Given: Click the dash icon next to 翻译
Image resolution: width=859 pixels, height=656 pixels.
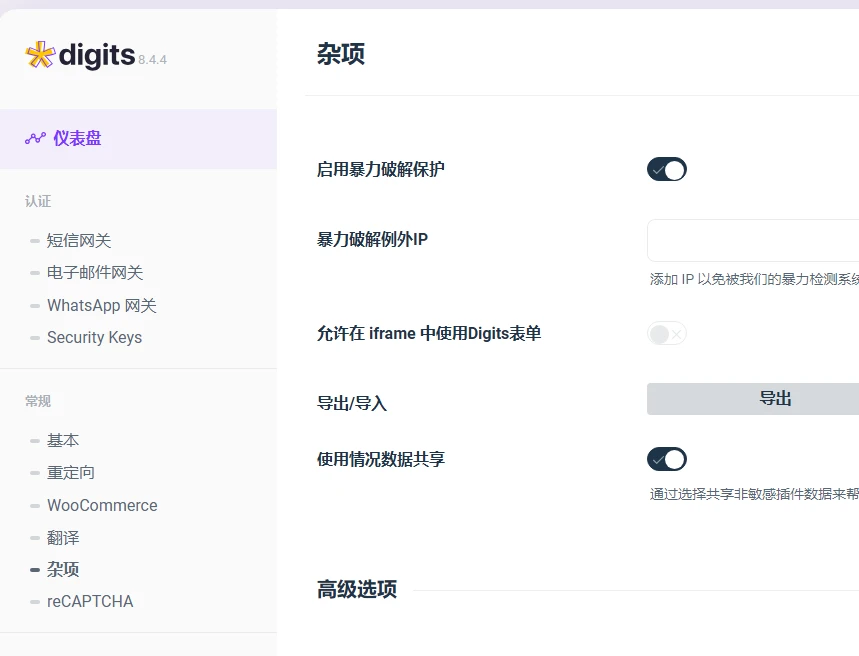Looking at the screenshot, I should (x=33, y=537).
